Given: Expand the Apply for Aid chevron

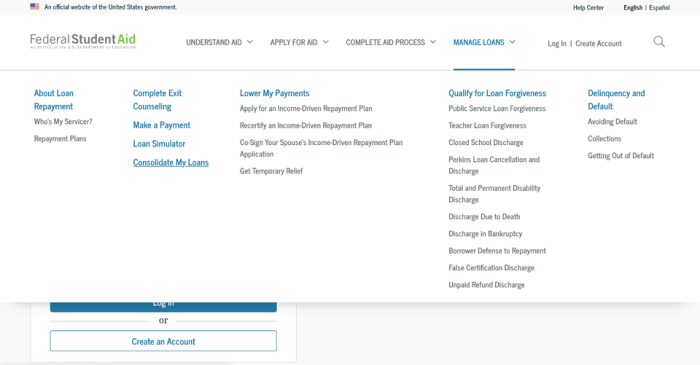Looking at the screenshot, I should [x=326, y=42].
